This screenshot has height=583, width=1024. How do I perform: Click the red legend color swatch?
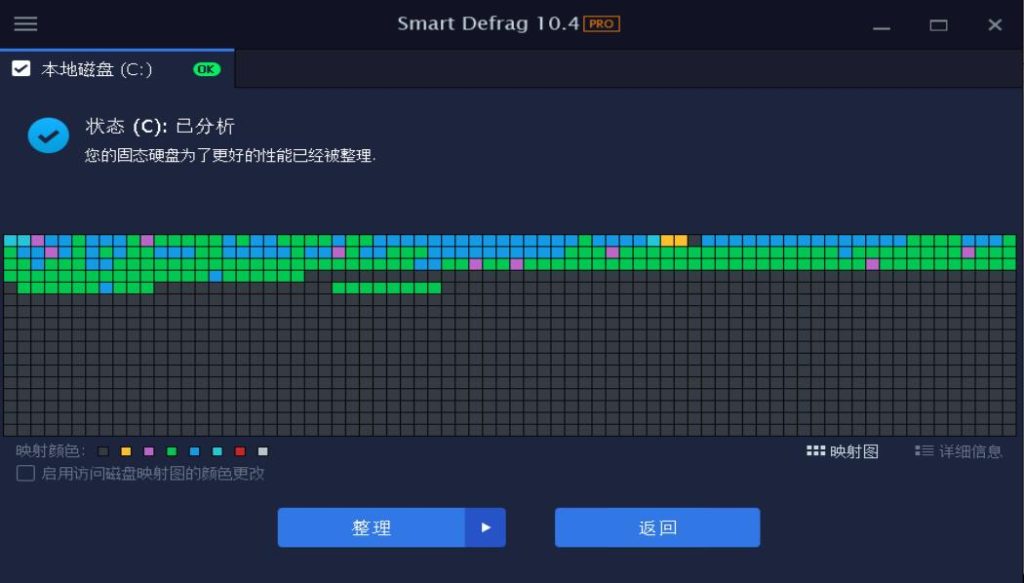click(x=240, y=451)
